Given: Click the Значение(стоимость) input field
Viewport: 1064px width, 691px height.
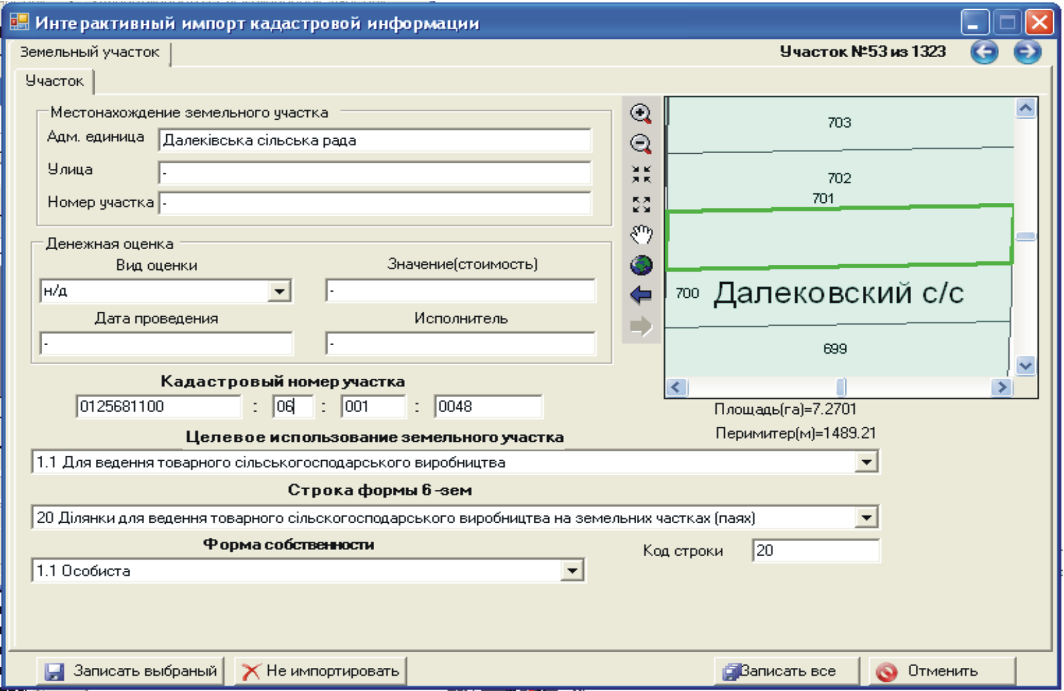Looking at the screenshot, I should [460, 291].
